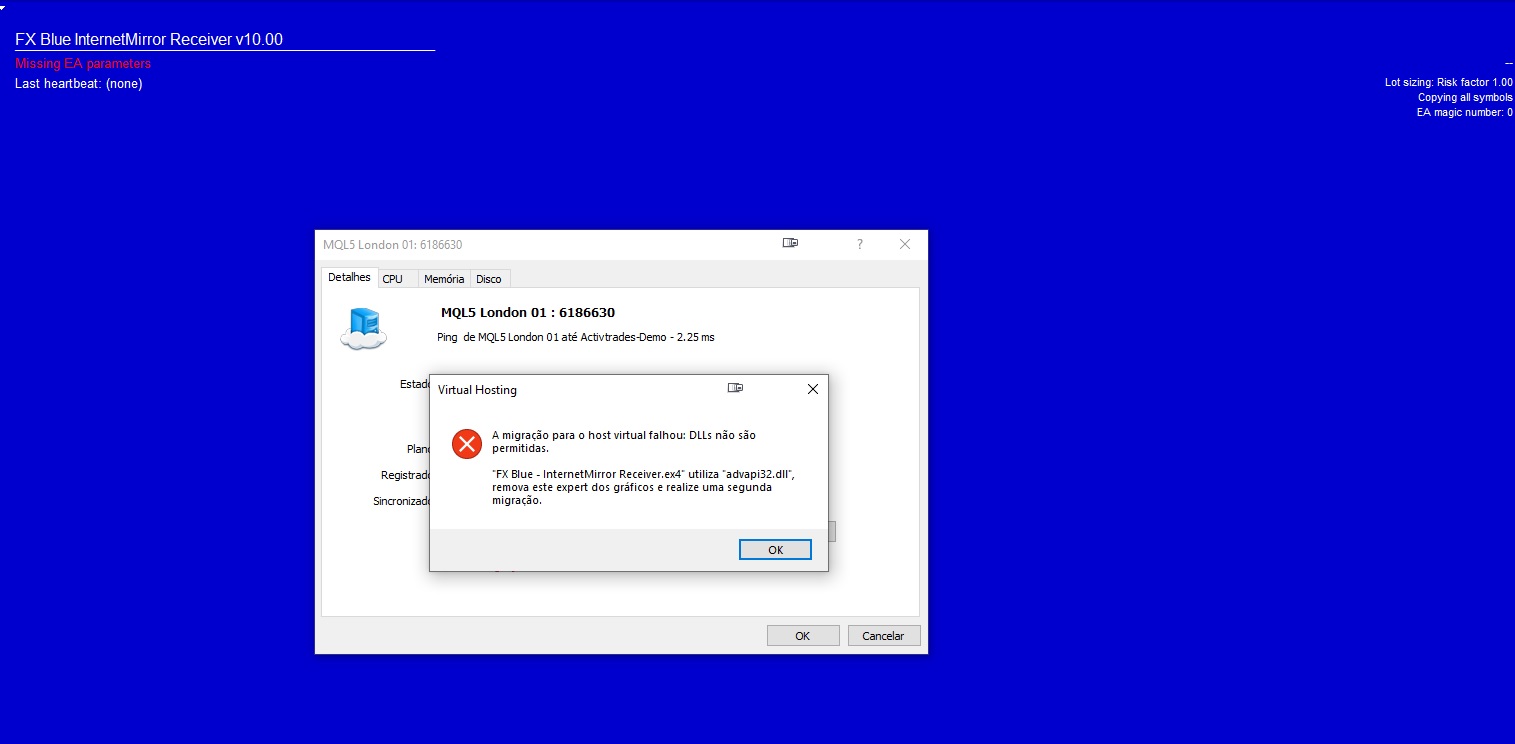The image size is (1515, 744).
Task: Click the 'Lot sizing: Risk factor 1.00' text
Action: coord(1449,83)
